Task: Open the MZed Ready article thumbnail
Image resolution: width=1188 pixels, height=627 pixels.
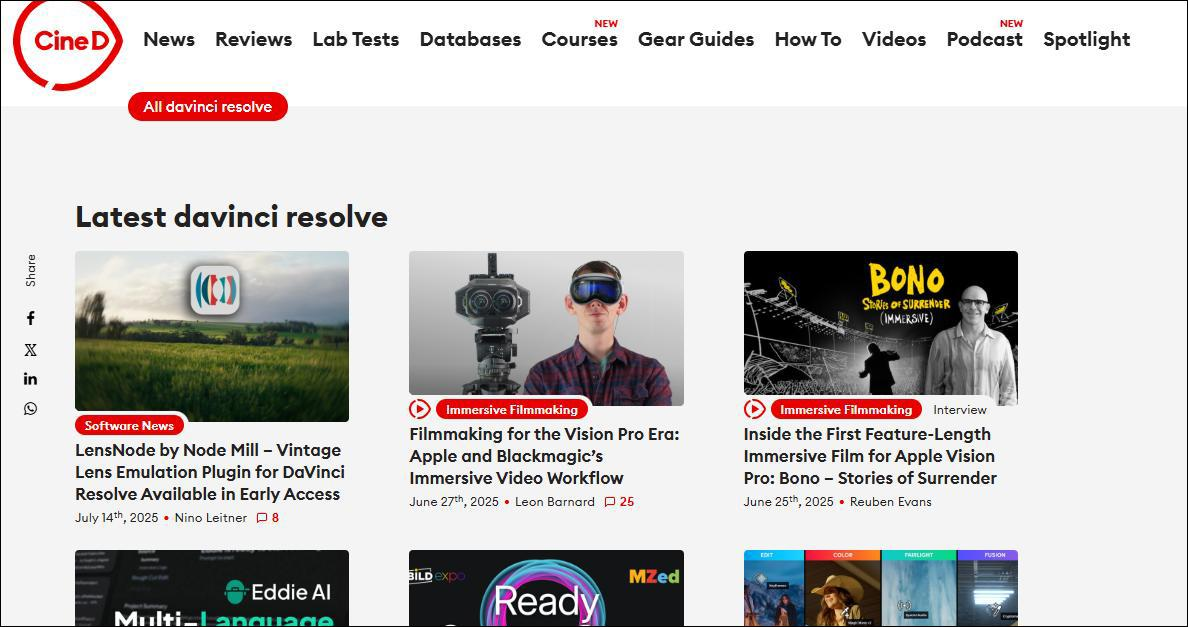Action: [x=546, y=588]
